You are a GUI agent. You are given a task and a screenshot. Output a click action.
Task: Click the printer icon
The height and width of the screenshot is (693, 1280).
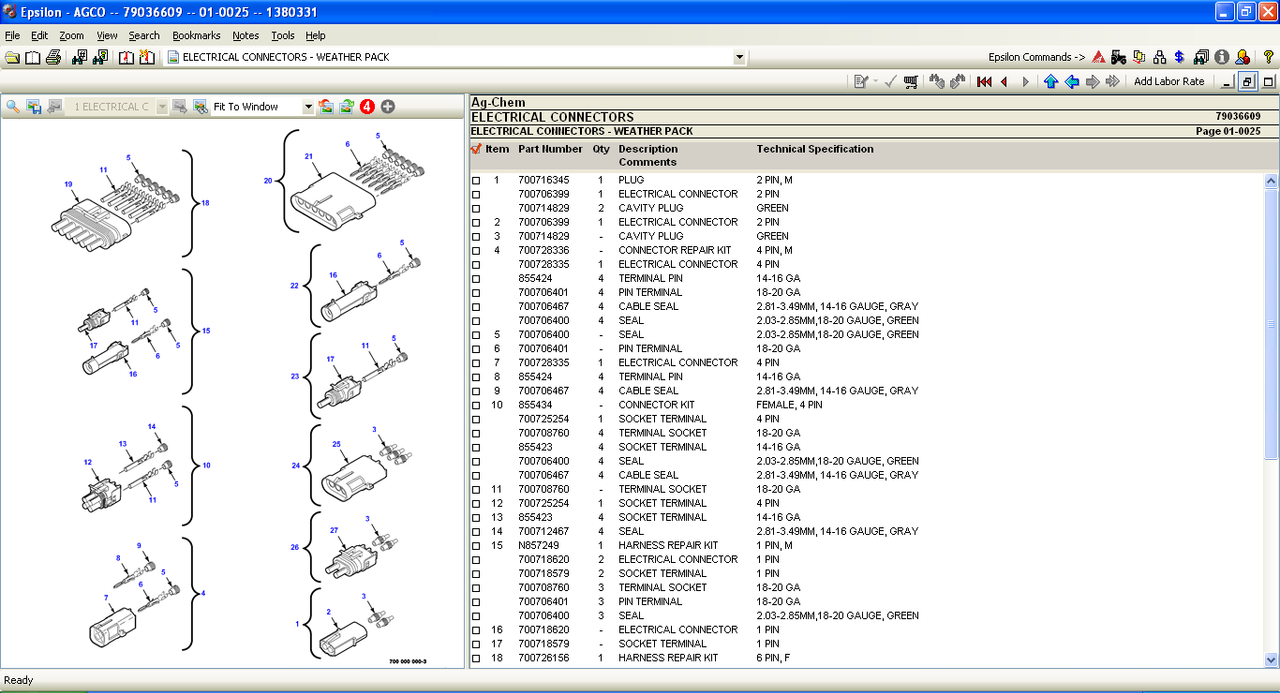[x=56, y=57]
